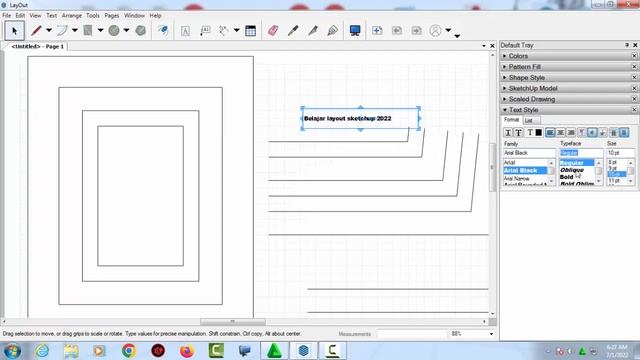Toggle strikethrough text style

(x=518, y=133)
